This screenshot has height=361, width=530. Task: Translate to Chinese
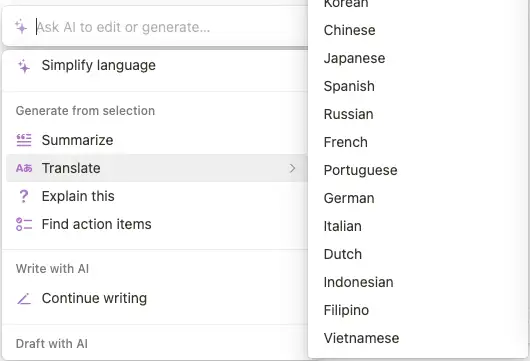click(x=350, y=30)
